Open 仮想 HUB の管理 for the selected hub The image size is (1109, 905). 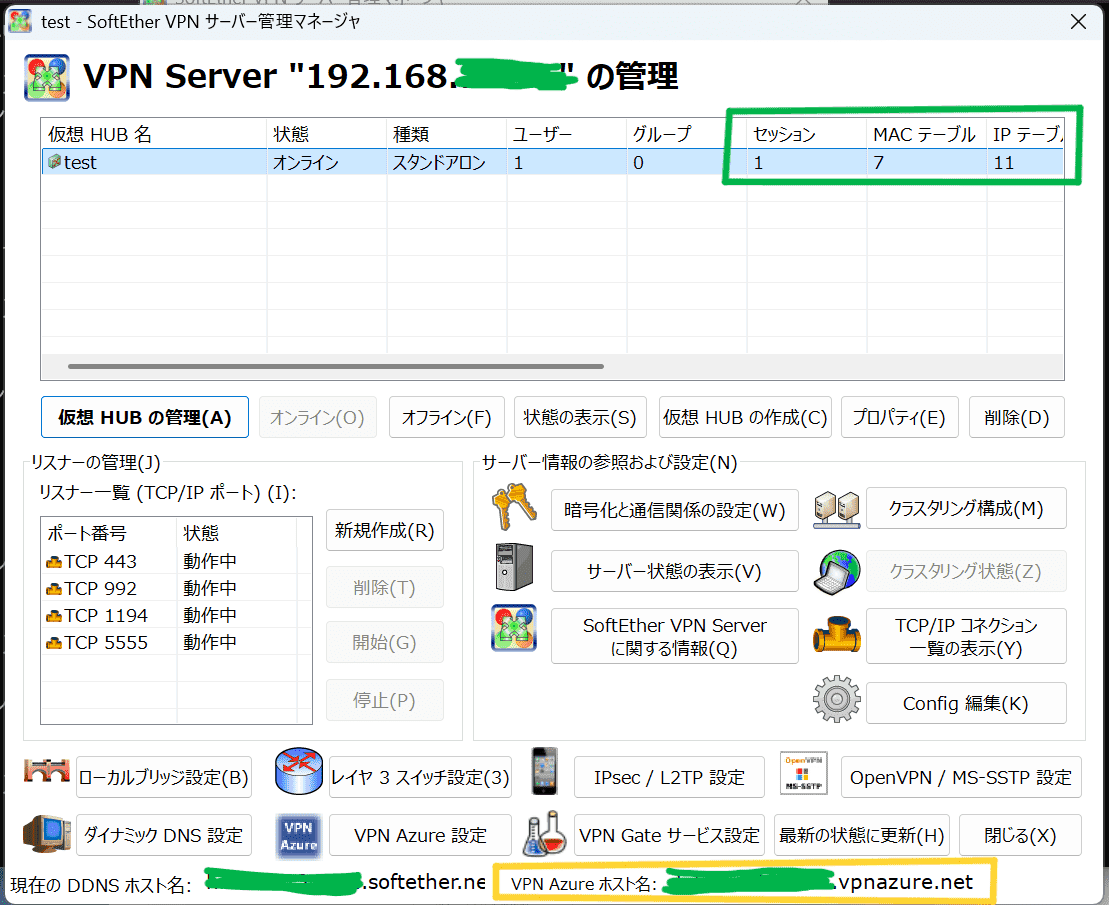(144, 417)
